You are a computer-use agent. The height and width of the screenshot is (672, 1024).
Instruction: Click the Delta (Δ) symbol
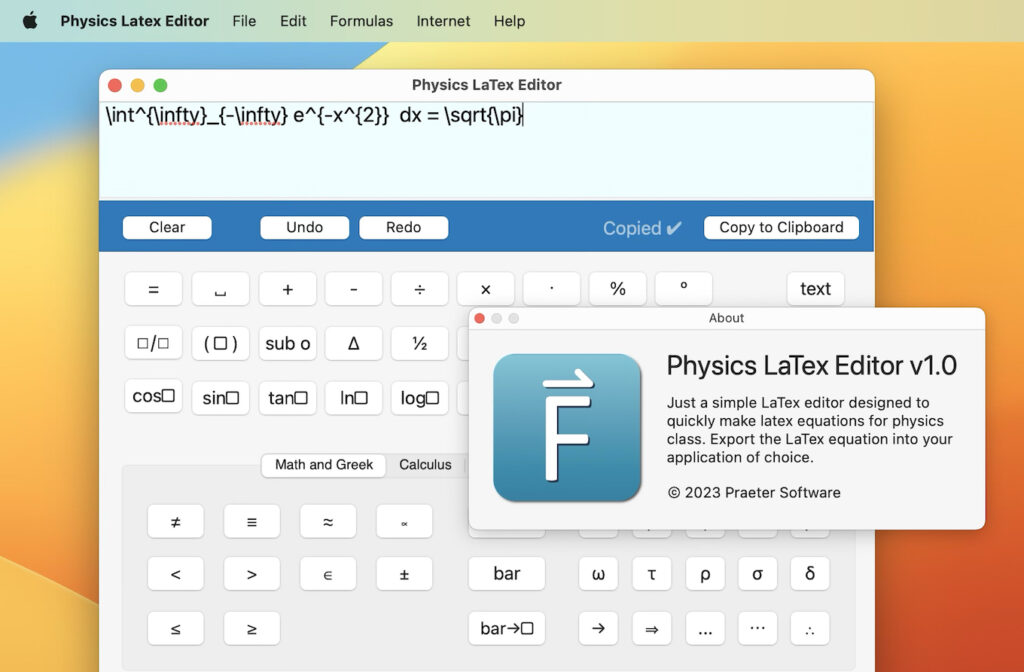pyautogui.click(x=353, y=344)
